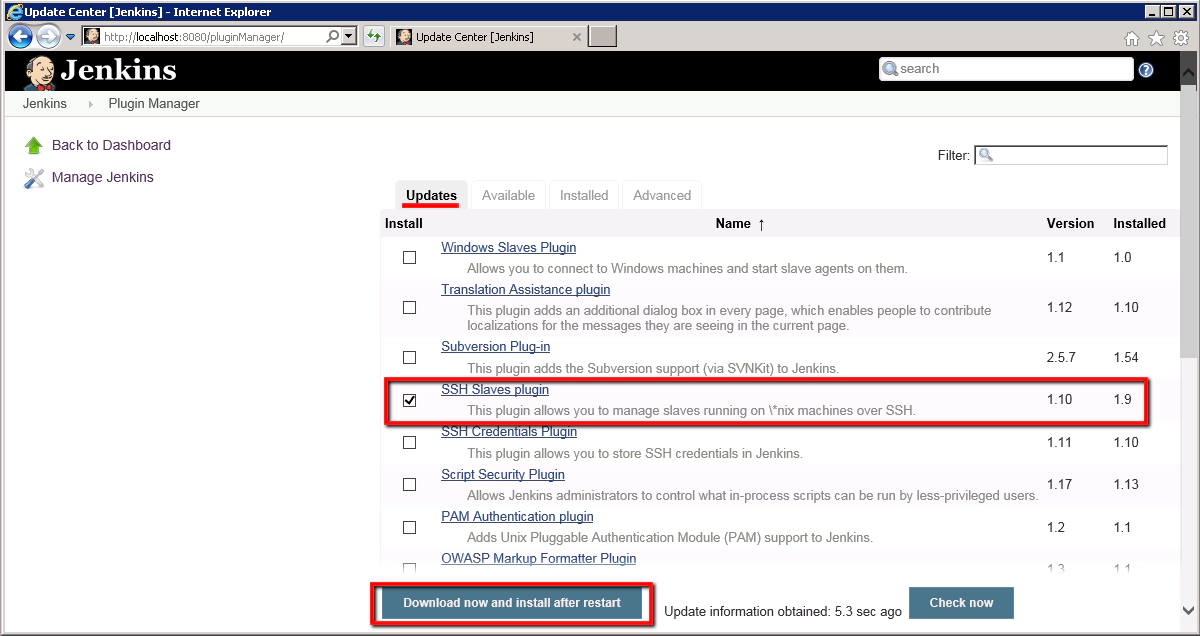Check the Windows Slaves Plugin checkbox
Image resolution: width=1200 pixels, height=636 pixels.
[x=409, y=258]
